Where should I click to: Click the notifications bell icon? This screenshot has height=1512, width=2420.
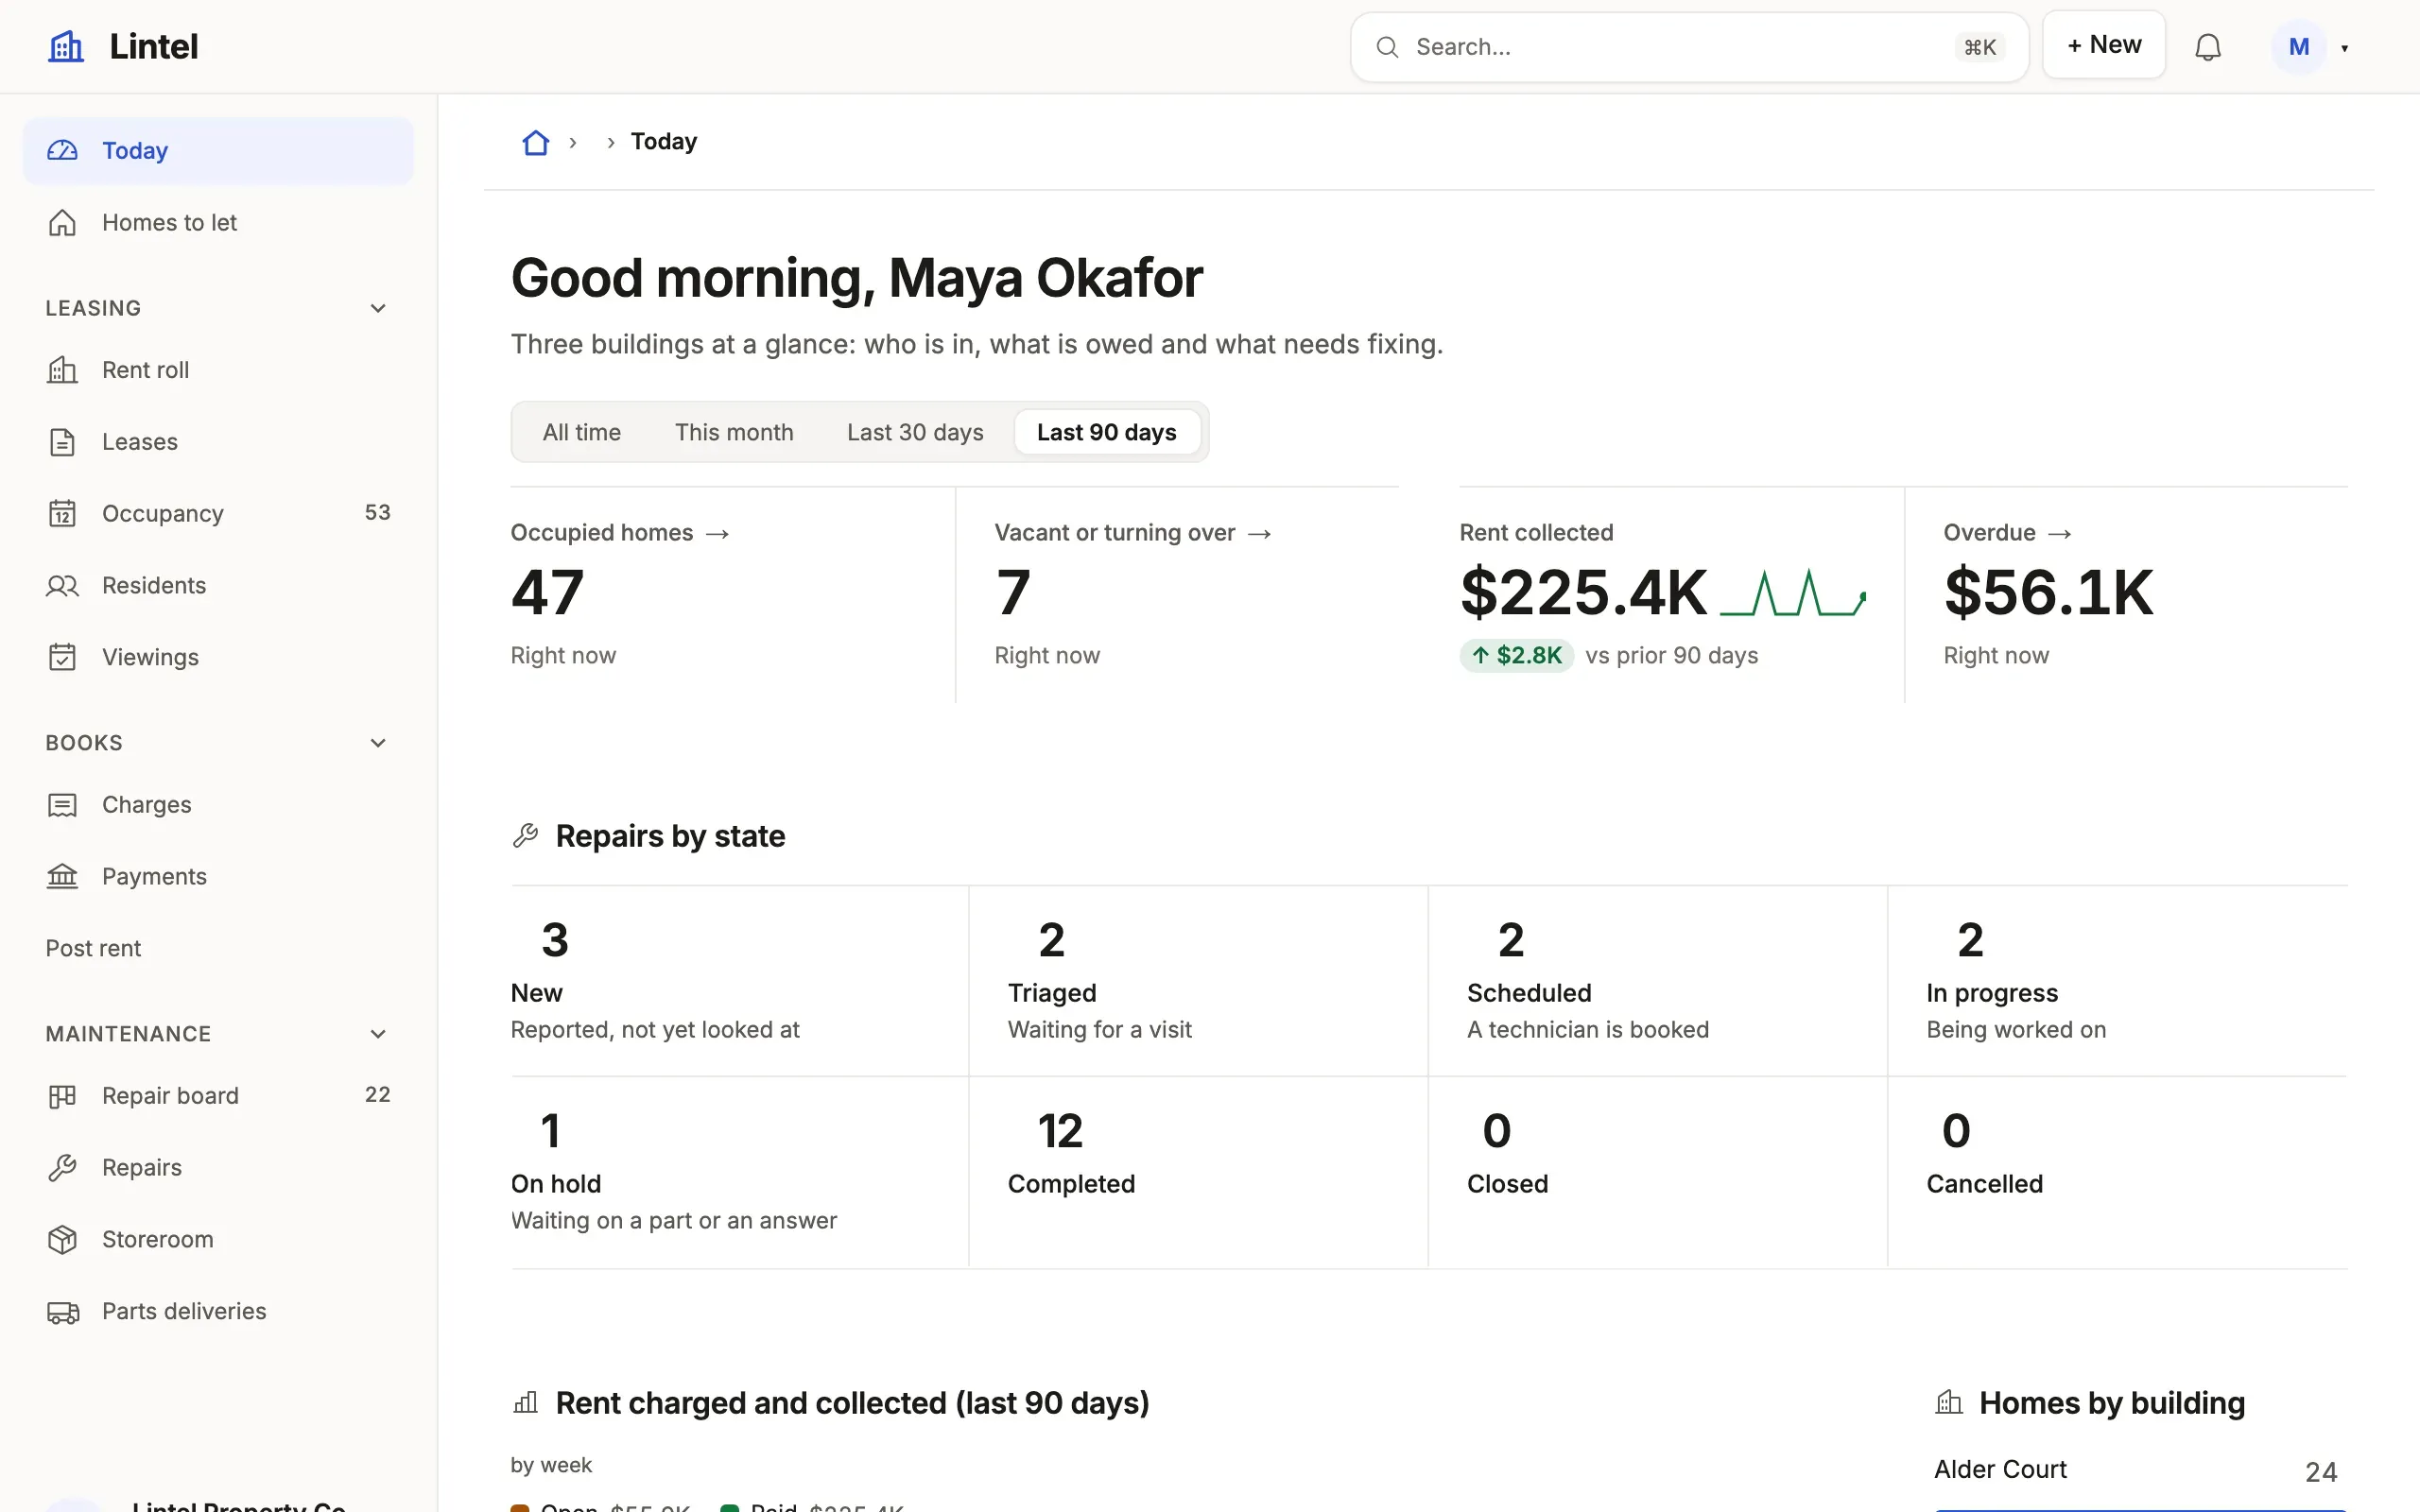click(x=2207, y=47)
